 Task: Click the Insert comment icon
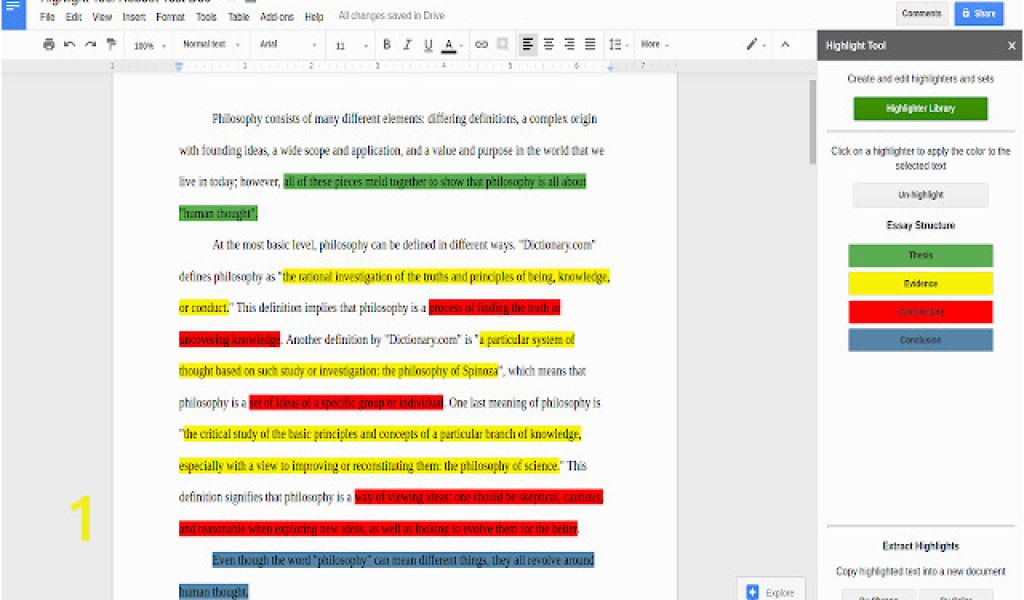point(502,44)
